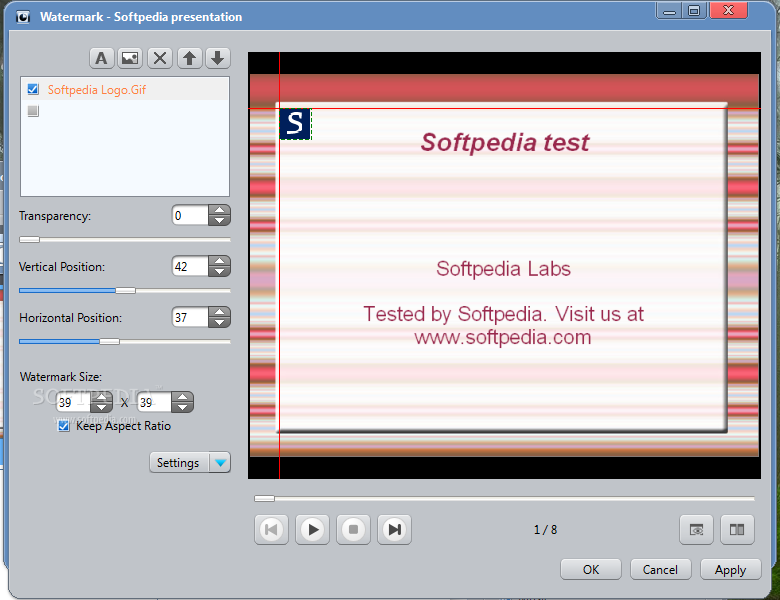Disable Keep Aspect Ratio checkbox
Viewport: 780px width, 600px height.
click(x=64, y=426)
